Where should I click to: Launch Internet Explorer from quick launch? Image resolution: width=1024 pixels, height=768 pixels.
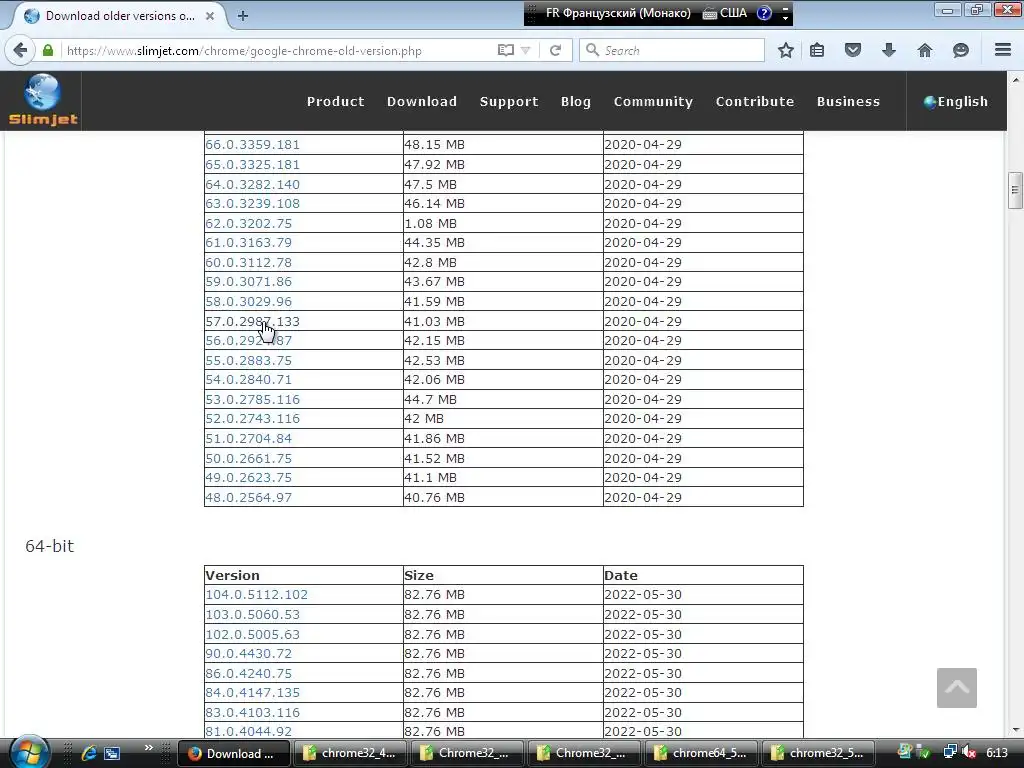[88, 753]
